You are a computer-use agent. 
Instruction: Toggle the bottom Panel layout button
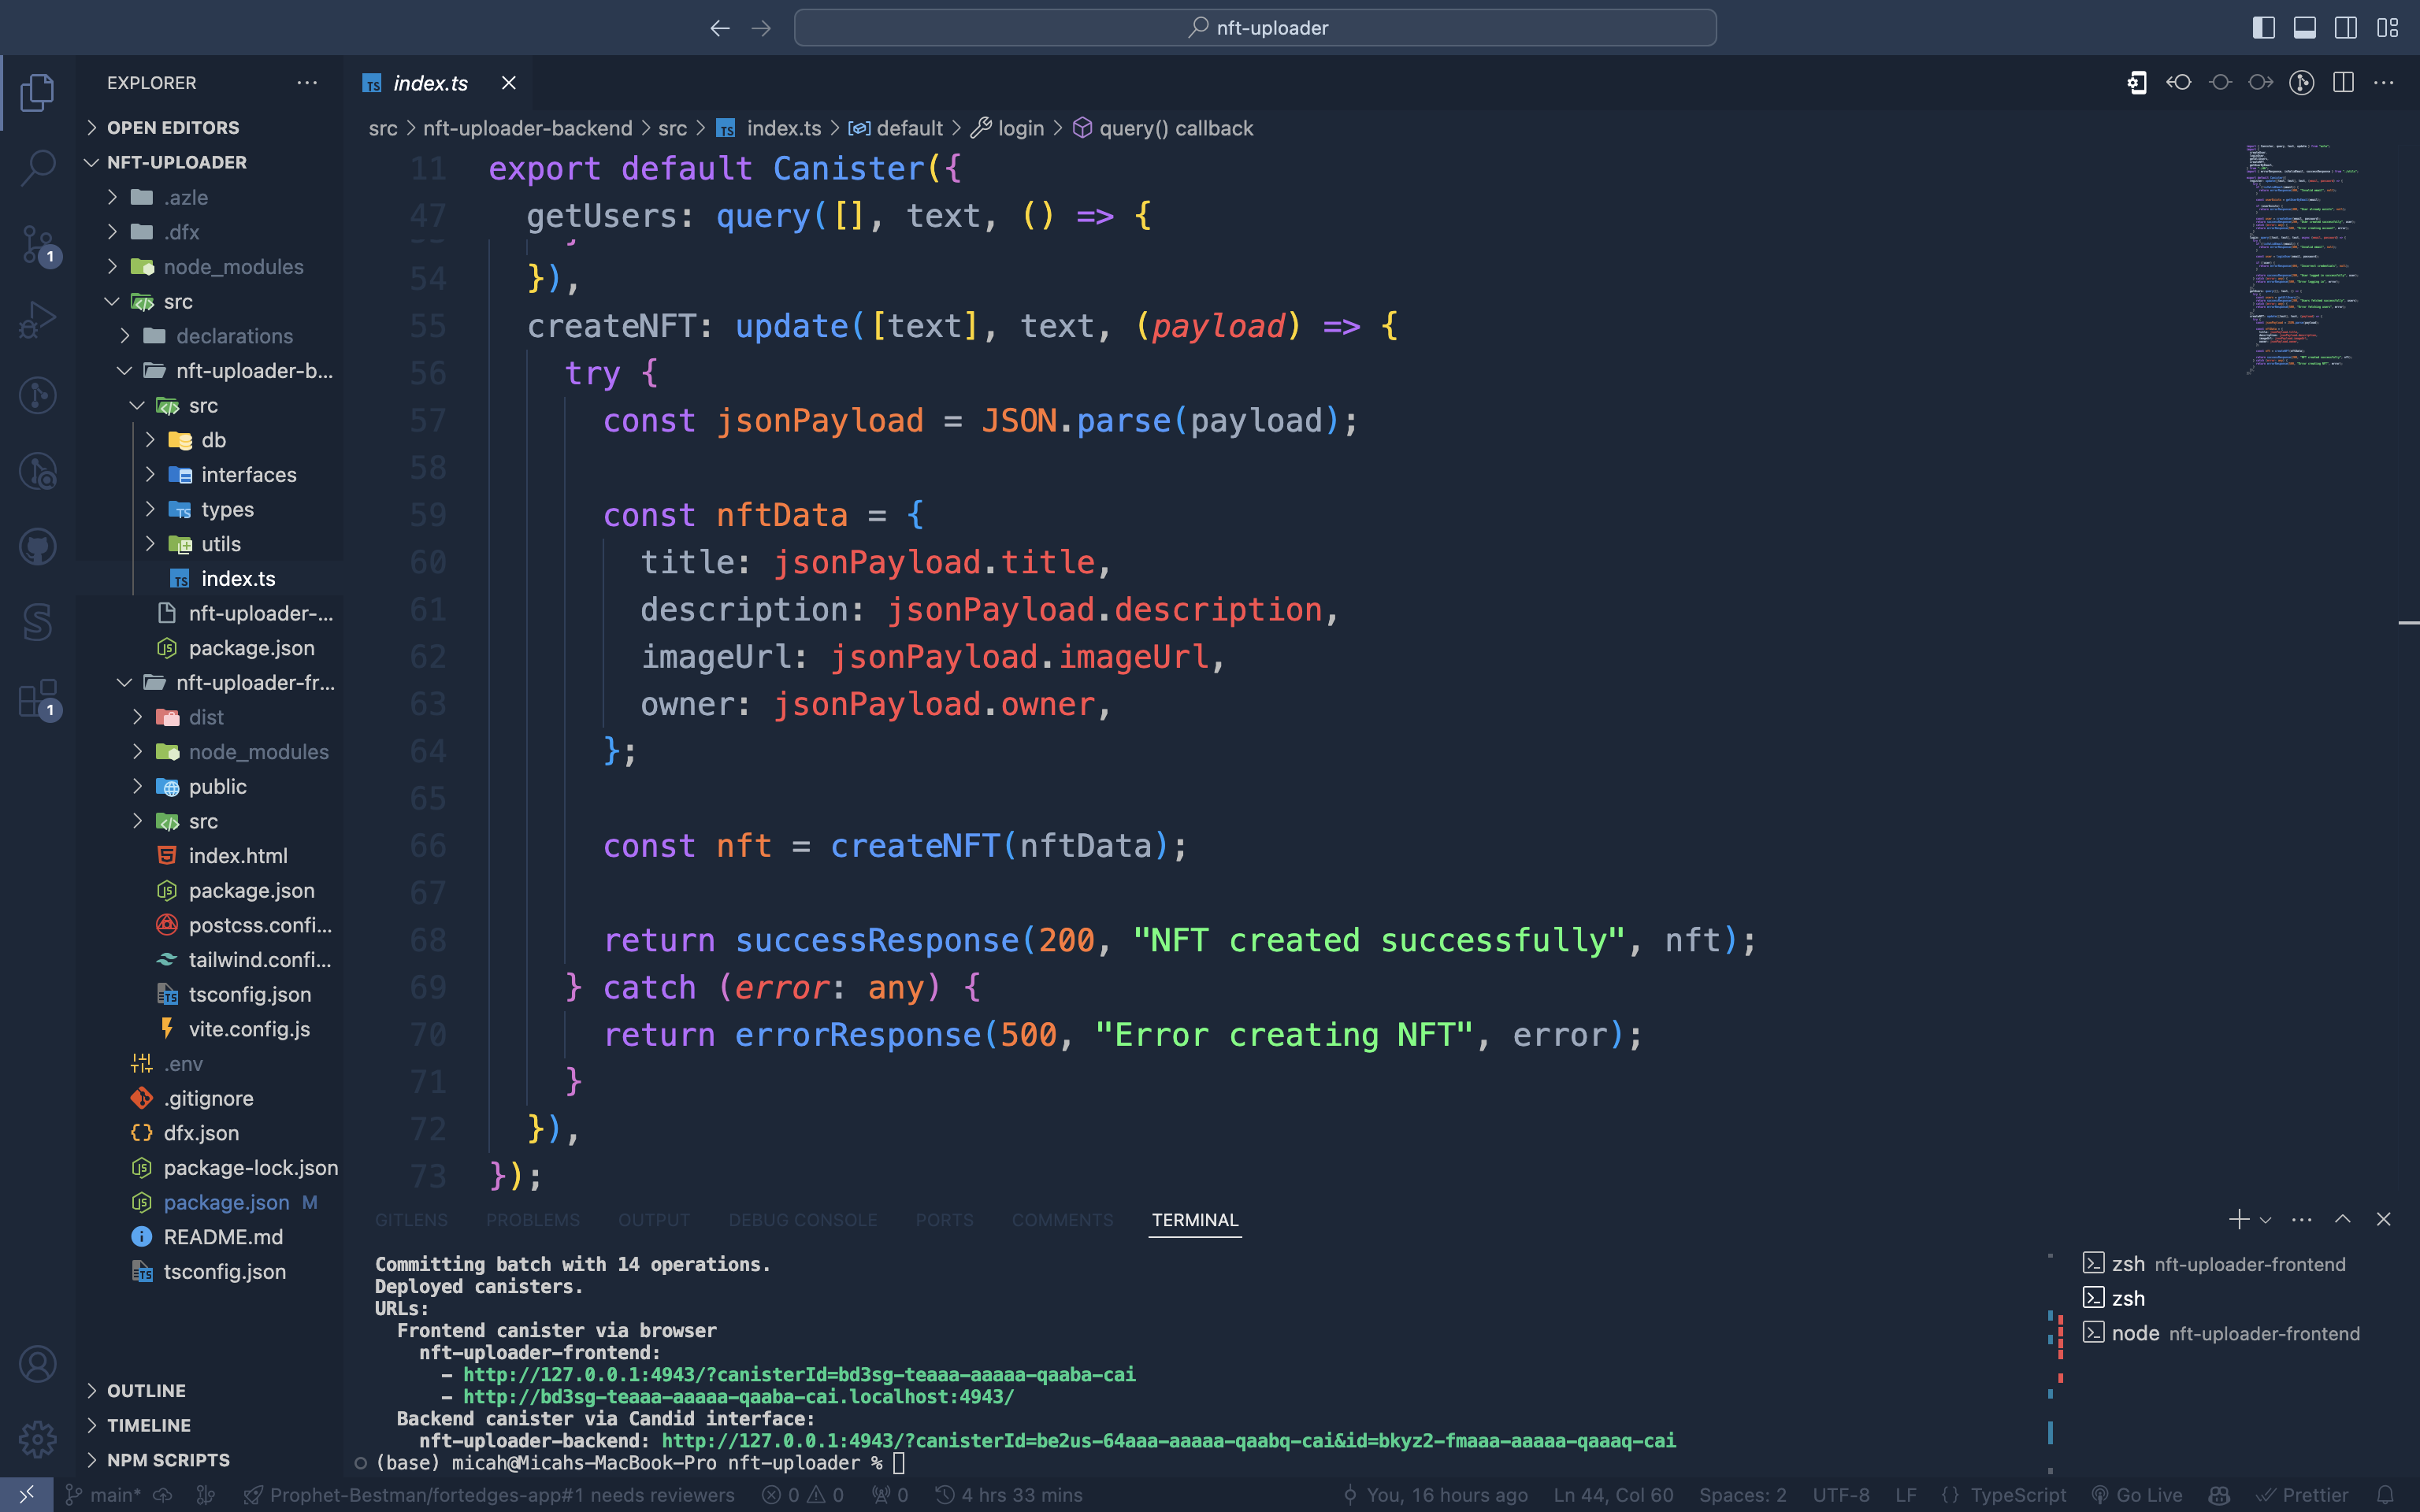pos(2304,28)
